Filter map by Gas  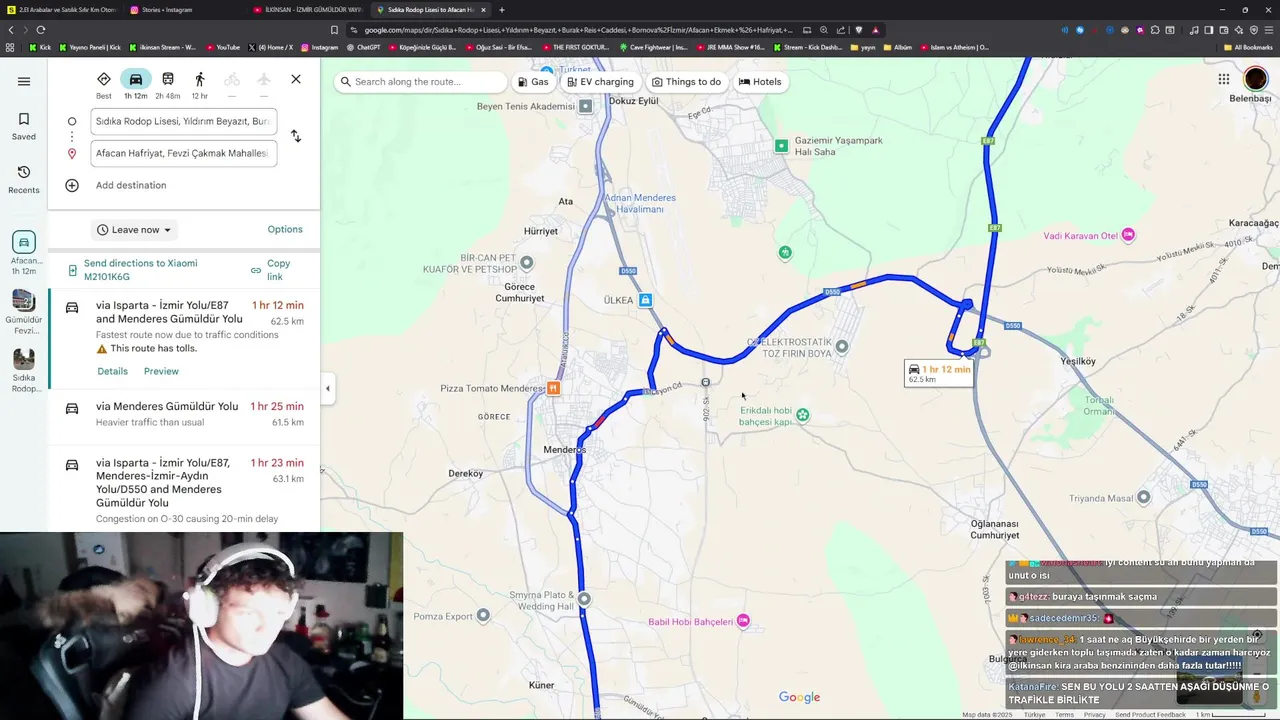coord(533,82)
